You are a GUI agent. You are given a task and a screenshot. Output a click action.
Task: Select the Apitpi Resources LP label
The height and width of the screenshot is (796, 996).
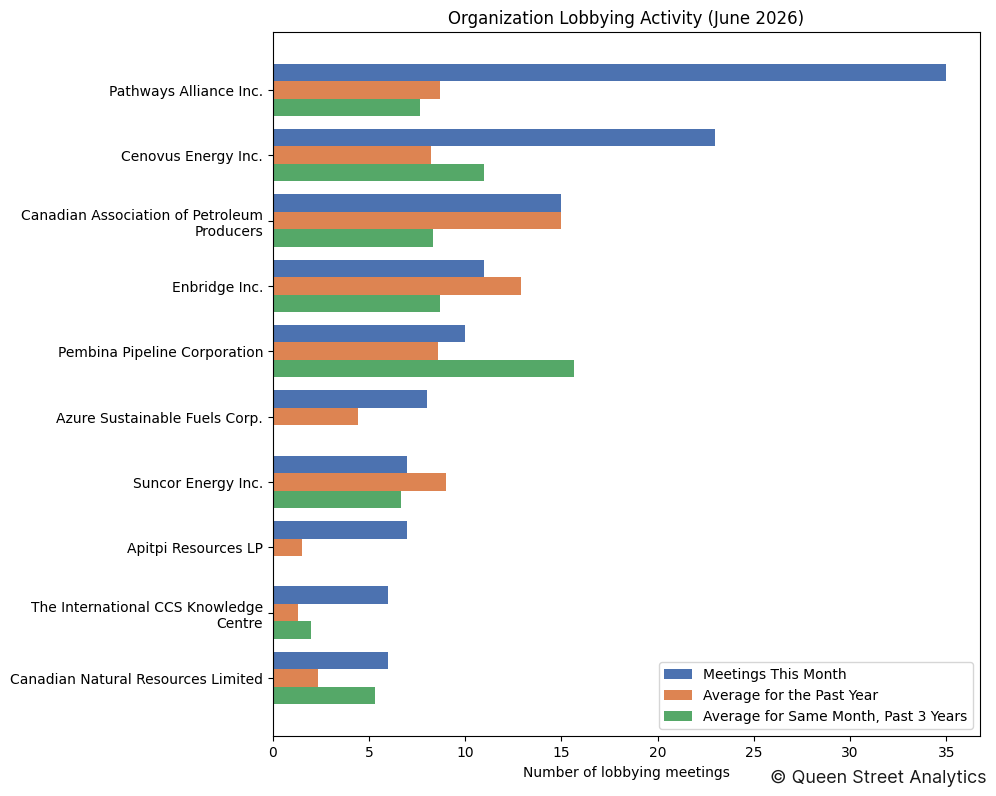click(194, 548)
